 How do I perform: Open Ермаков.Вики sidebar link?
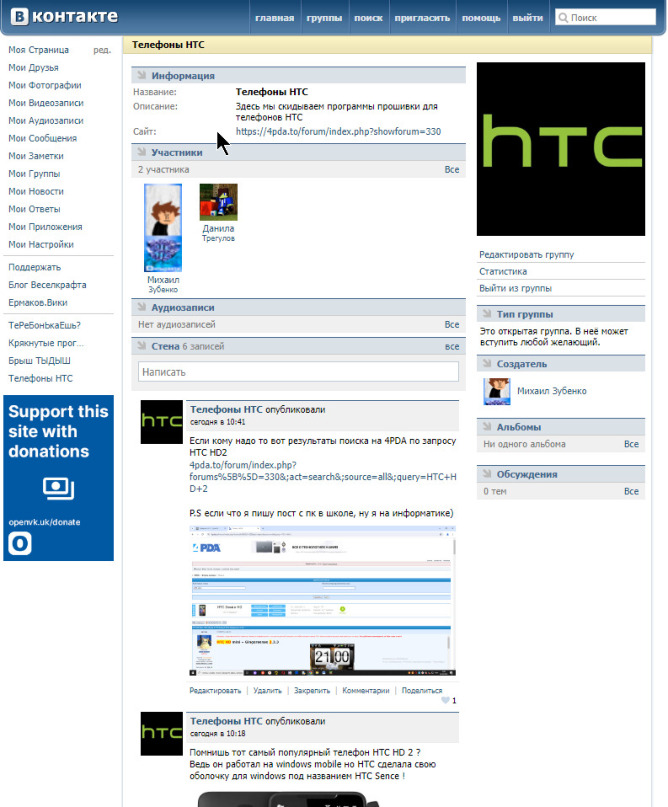[38, 303]
